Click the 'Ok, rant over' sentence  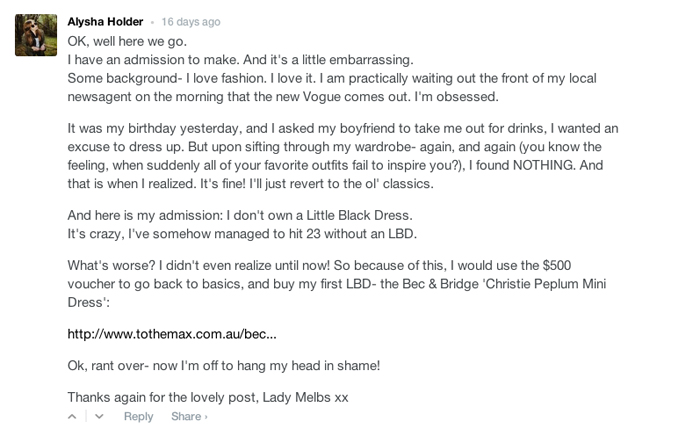point(224,366)
